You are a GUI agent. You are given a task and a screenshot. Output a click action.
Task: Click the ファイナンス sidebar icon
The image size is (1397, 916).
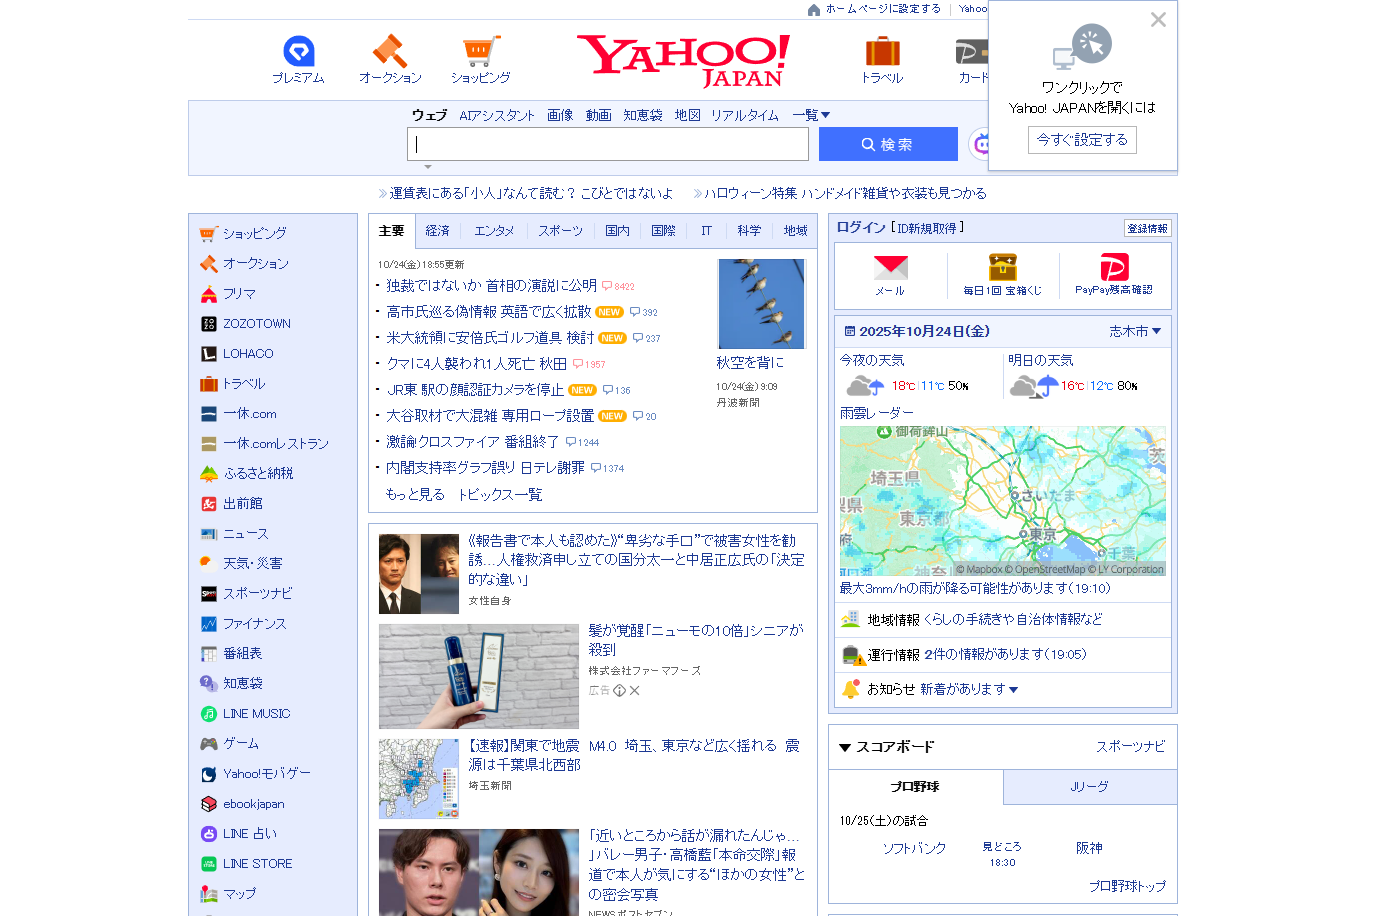(x=208, y=623)
